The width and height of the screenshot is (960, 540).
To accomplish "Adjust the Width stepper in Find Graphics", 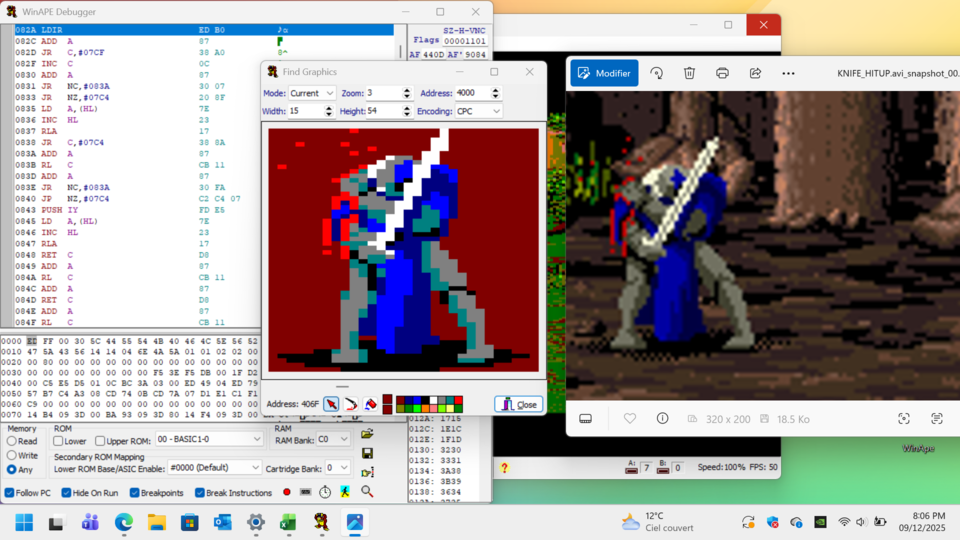I will tap(328, 111).
